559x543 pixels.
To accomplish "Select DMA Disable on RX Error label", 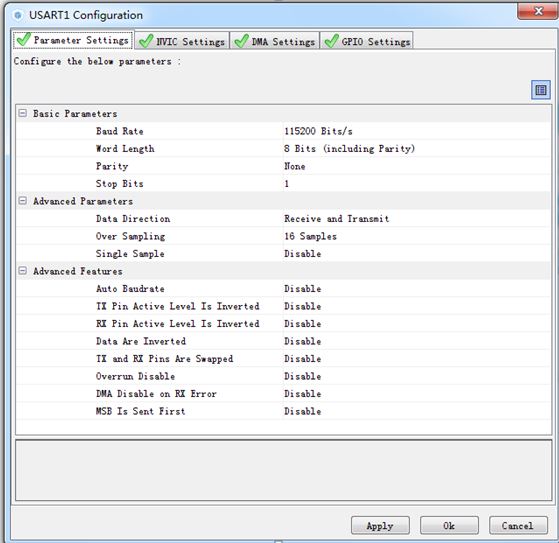I will 156,393.
